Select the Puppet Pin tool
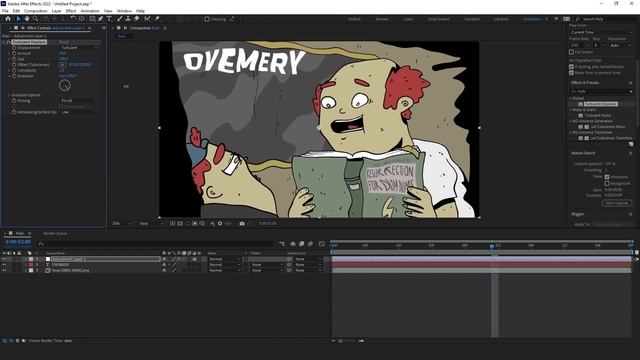Image resolution: width=640 pixels, height=360 pixels. 157,19
